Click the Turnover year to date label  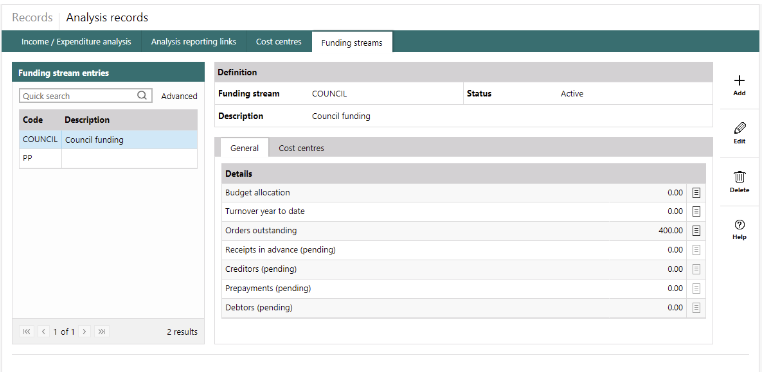(265, 212)
